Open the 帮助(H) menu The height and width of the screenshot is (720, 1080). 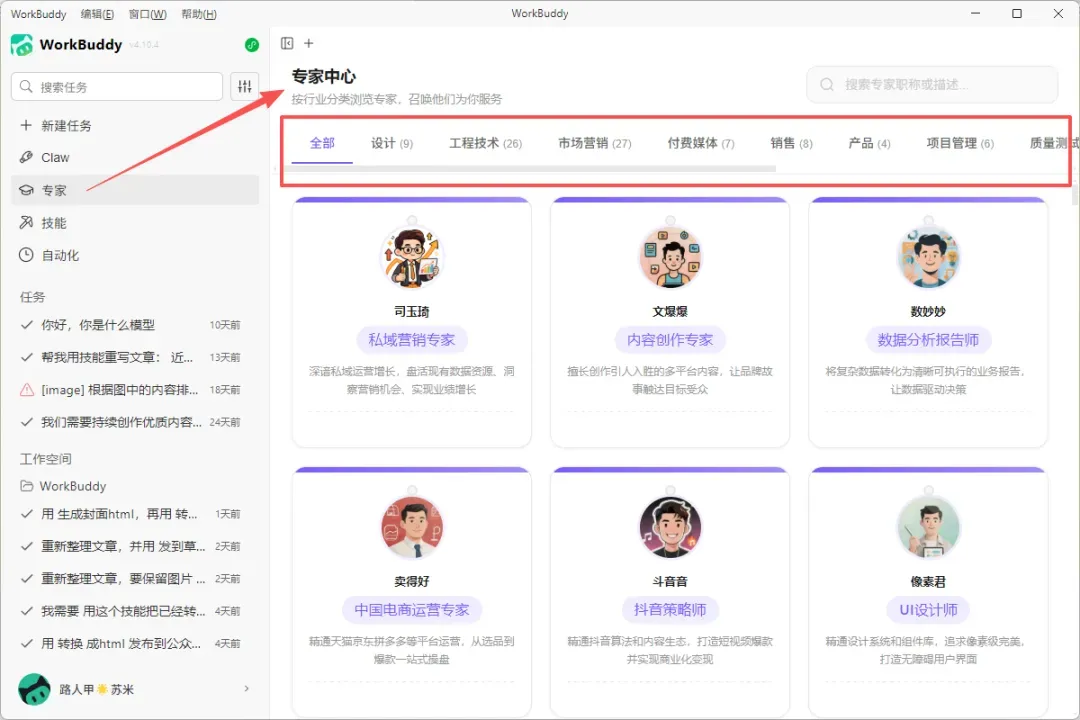(x=198, y=14)
